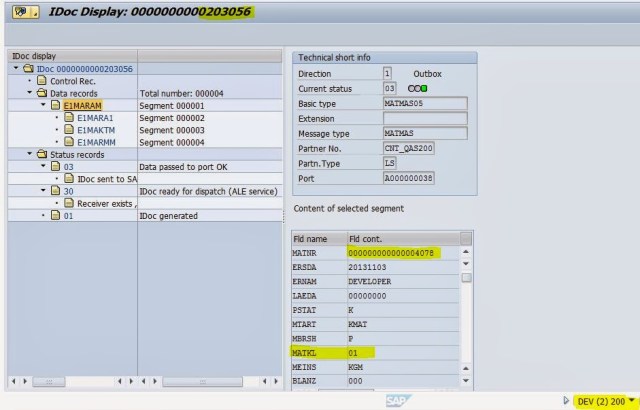The width and height of the screenshot is (640, 410).
Task: Click the empty Extension field
Action: click(425, 119)
